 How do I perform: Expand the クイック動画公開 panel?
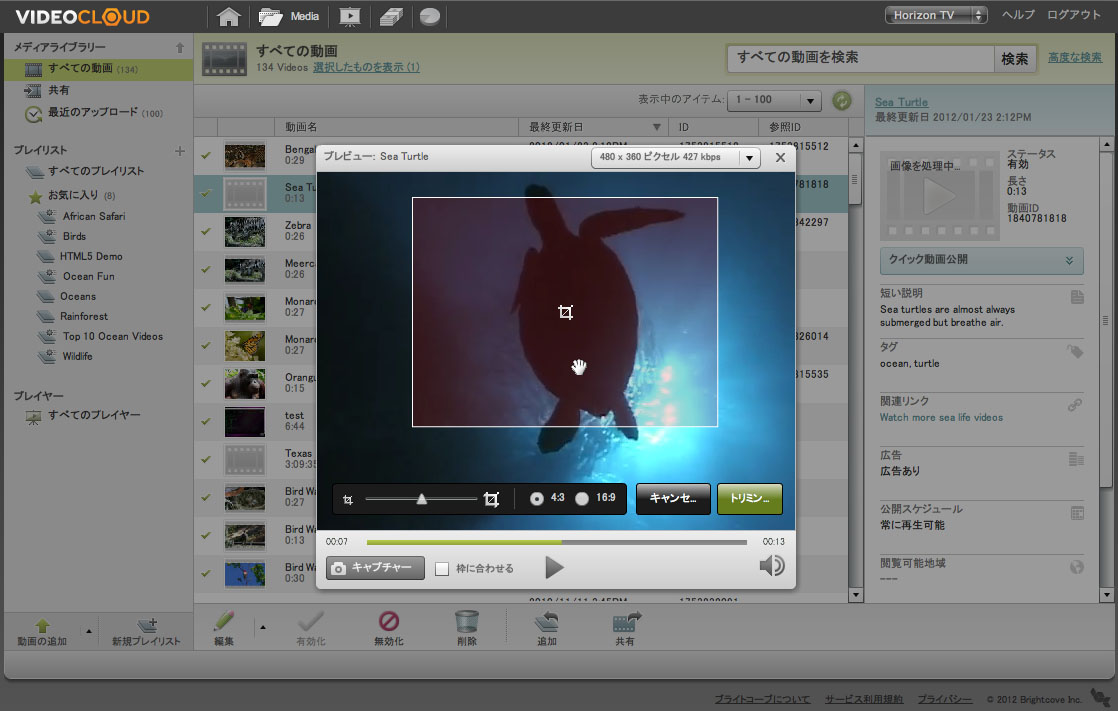981,260
